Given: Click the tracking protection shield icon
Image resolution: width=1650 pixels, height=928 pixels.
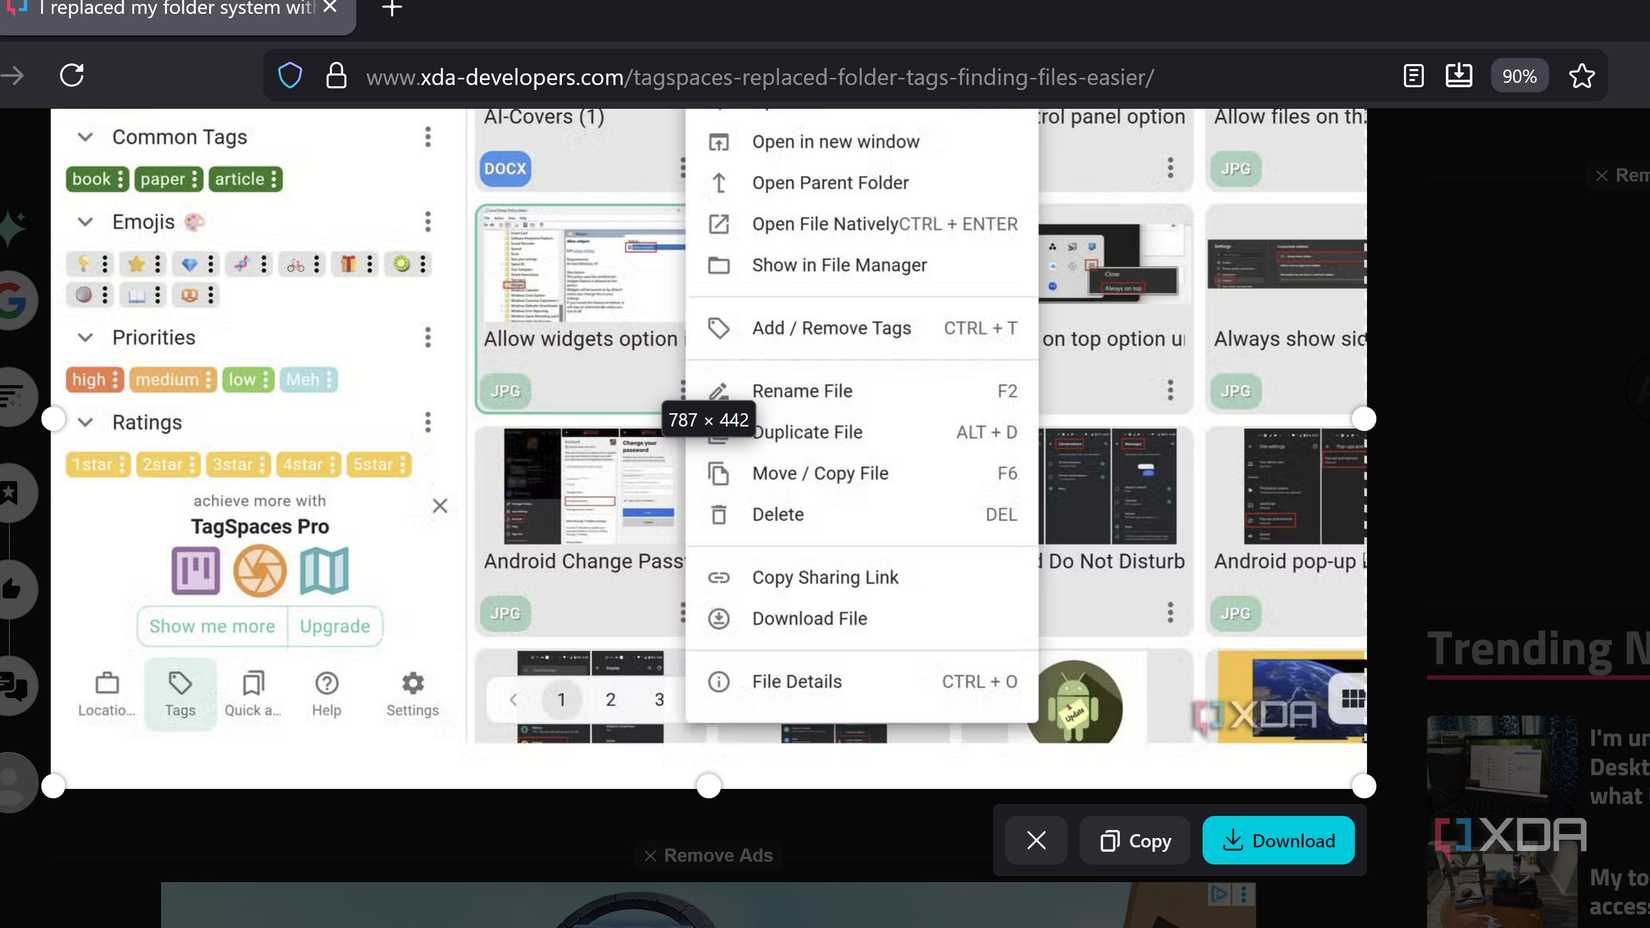Looking at the screenshot, I should [x=289, y=75].
